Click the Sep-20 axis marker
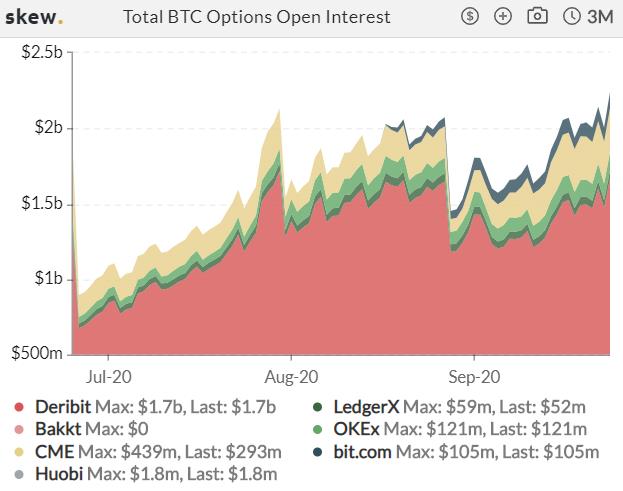Screen dimensions: 623x491 pyautogui.click(x=474, y=377)
